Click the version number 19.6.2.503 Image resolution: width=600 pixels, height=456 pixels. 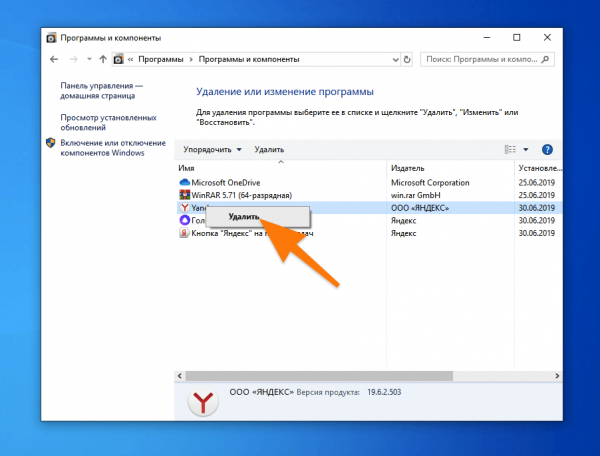pyautogui.click(x=384, y=392)
